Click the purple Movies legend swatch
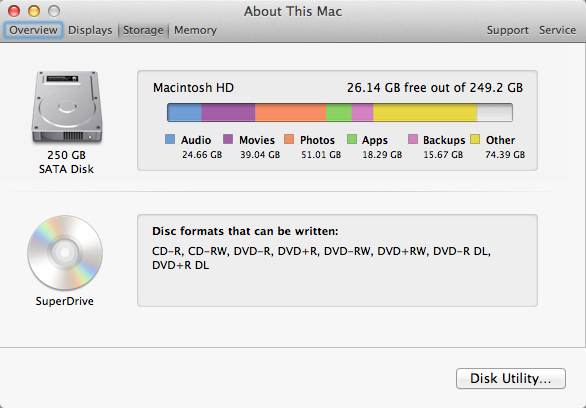 pos(228,139)
